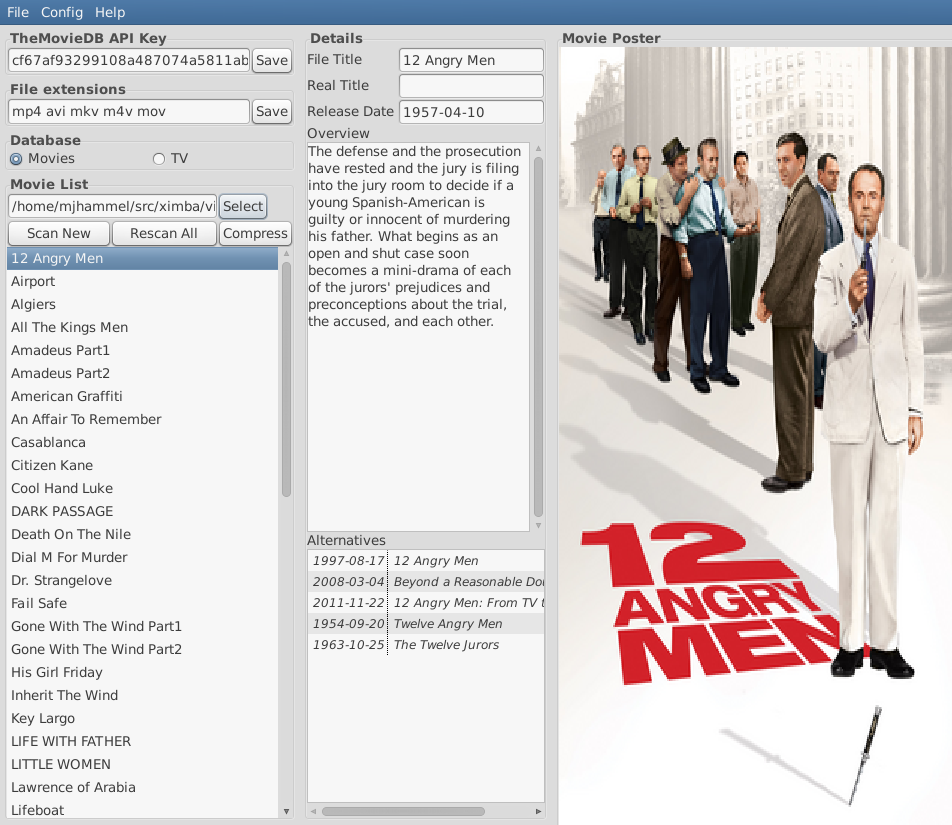The width and height of the screenshot is (952, 825).
Task: Select Lifeboat in the movie list
Action: 143,809
